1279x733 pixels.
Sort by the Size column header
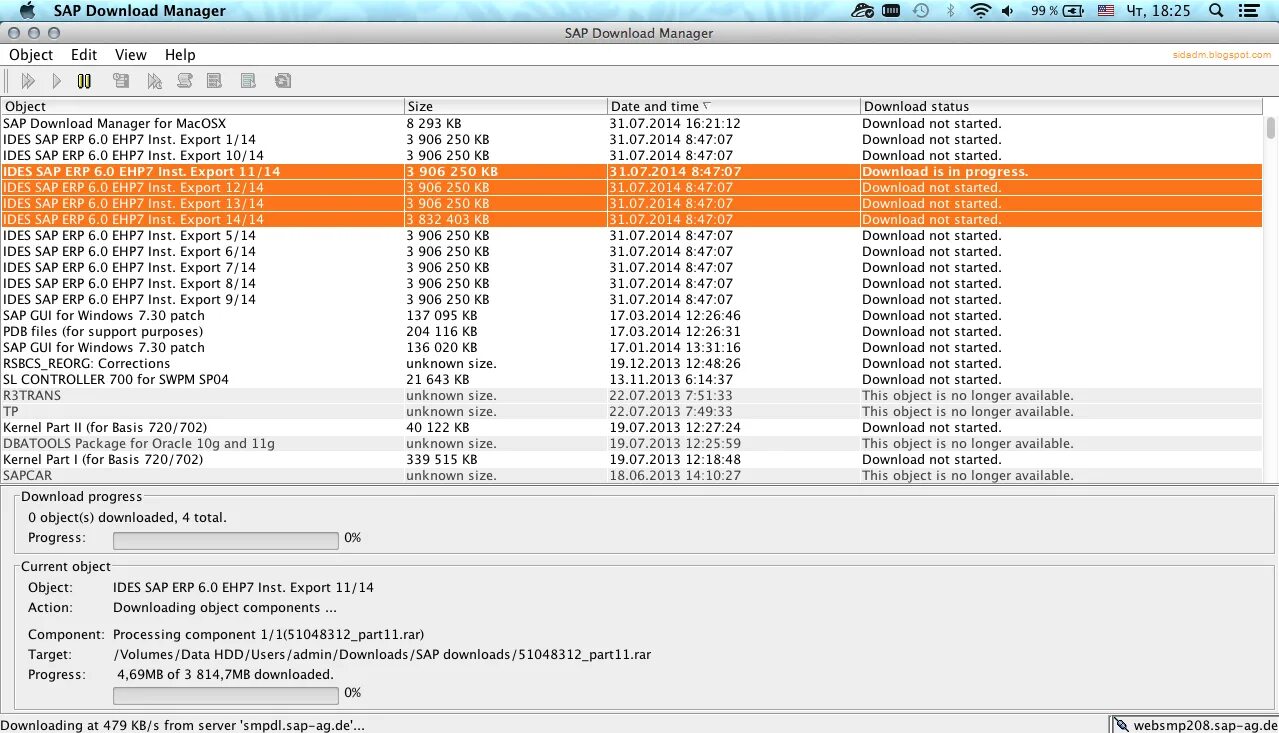pyautogui.click(x=506, y=106)
